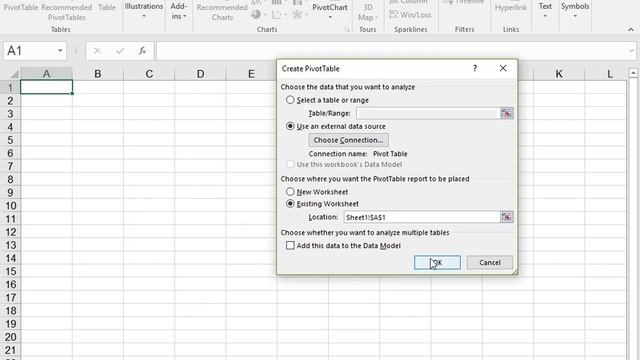This screenshot has height=360, width=640.
Task: Expand the Text group dropdown
Action: (x=545, y=16)
